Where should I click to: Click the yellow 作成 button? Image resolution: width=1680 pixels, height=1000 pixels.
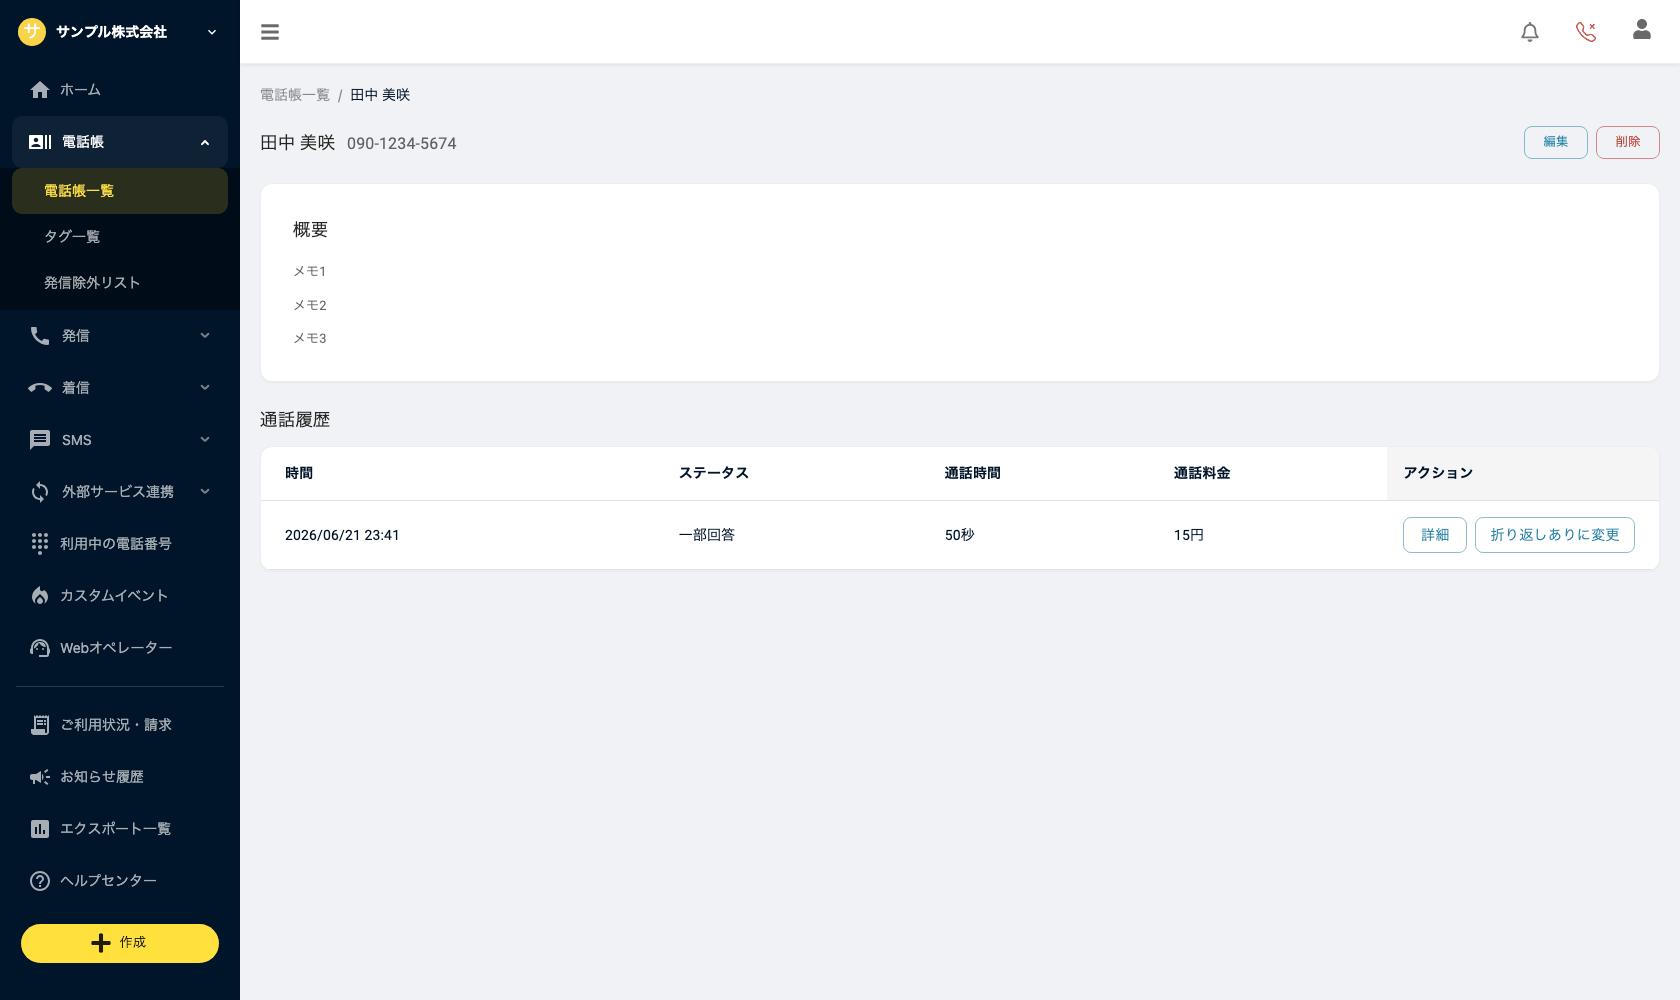[120, 943]
